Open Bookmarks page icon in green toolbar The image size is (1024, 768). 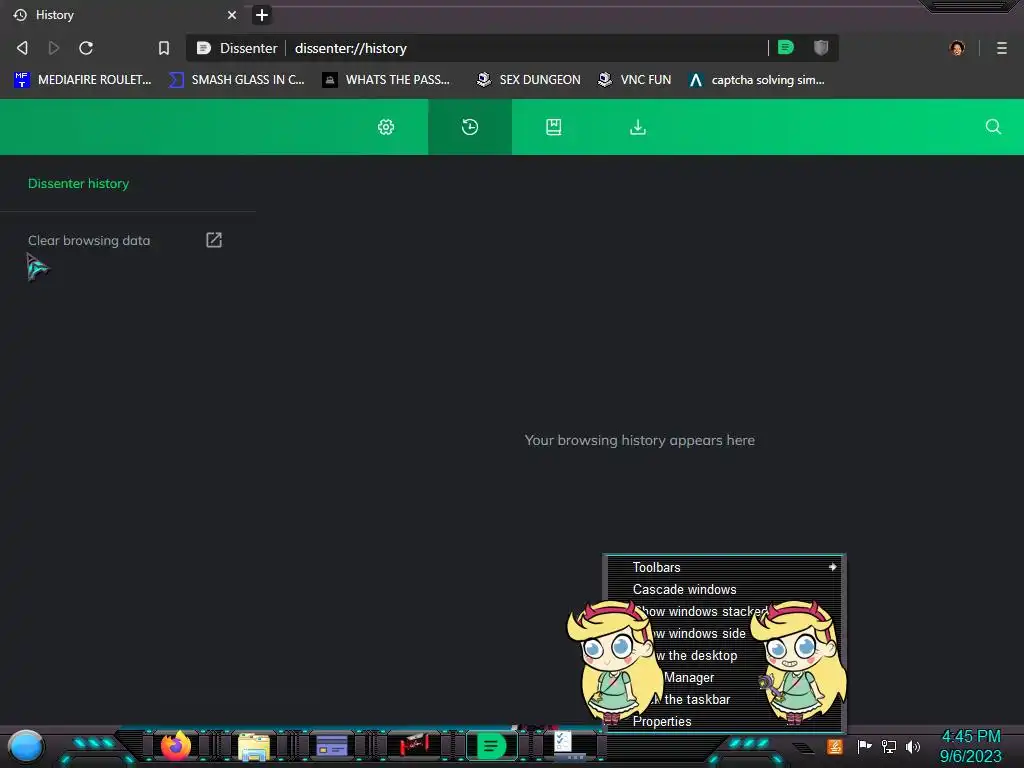[554, 127]
